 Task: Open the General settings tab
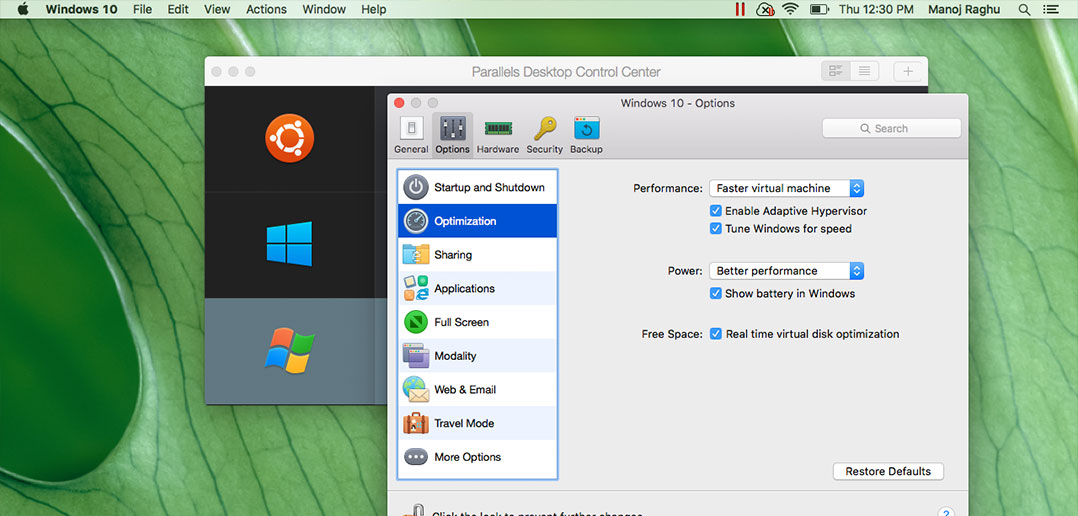[x=411, y=135]
